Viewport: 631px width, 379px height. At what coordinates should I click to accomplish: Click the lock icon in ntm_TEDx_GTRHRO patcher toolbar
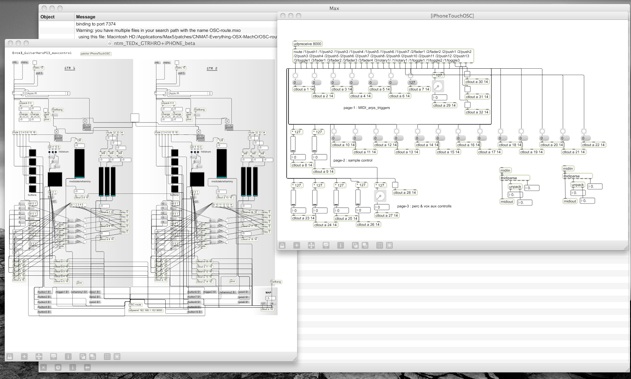[x=10, y=356]
